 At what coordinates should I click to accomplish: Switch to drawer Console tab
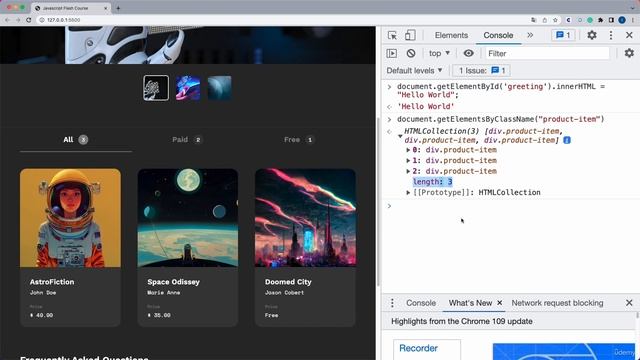(421, 303)
